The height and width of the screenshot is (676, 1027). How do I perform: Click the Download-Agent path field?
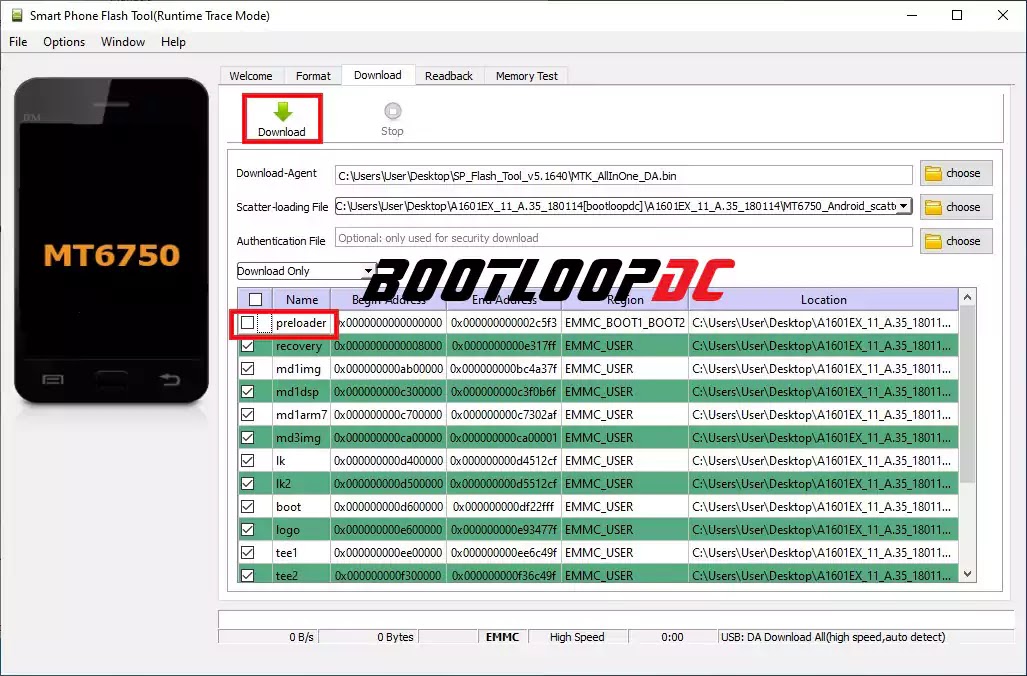coord(623,175)
